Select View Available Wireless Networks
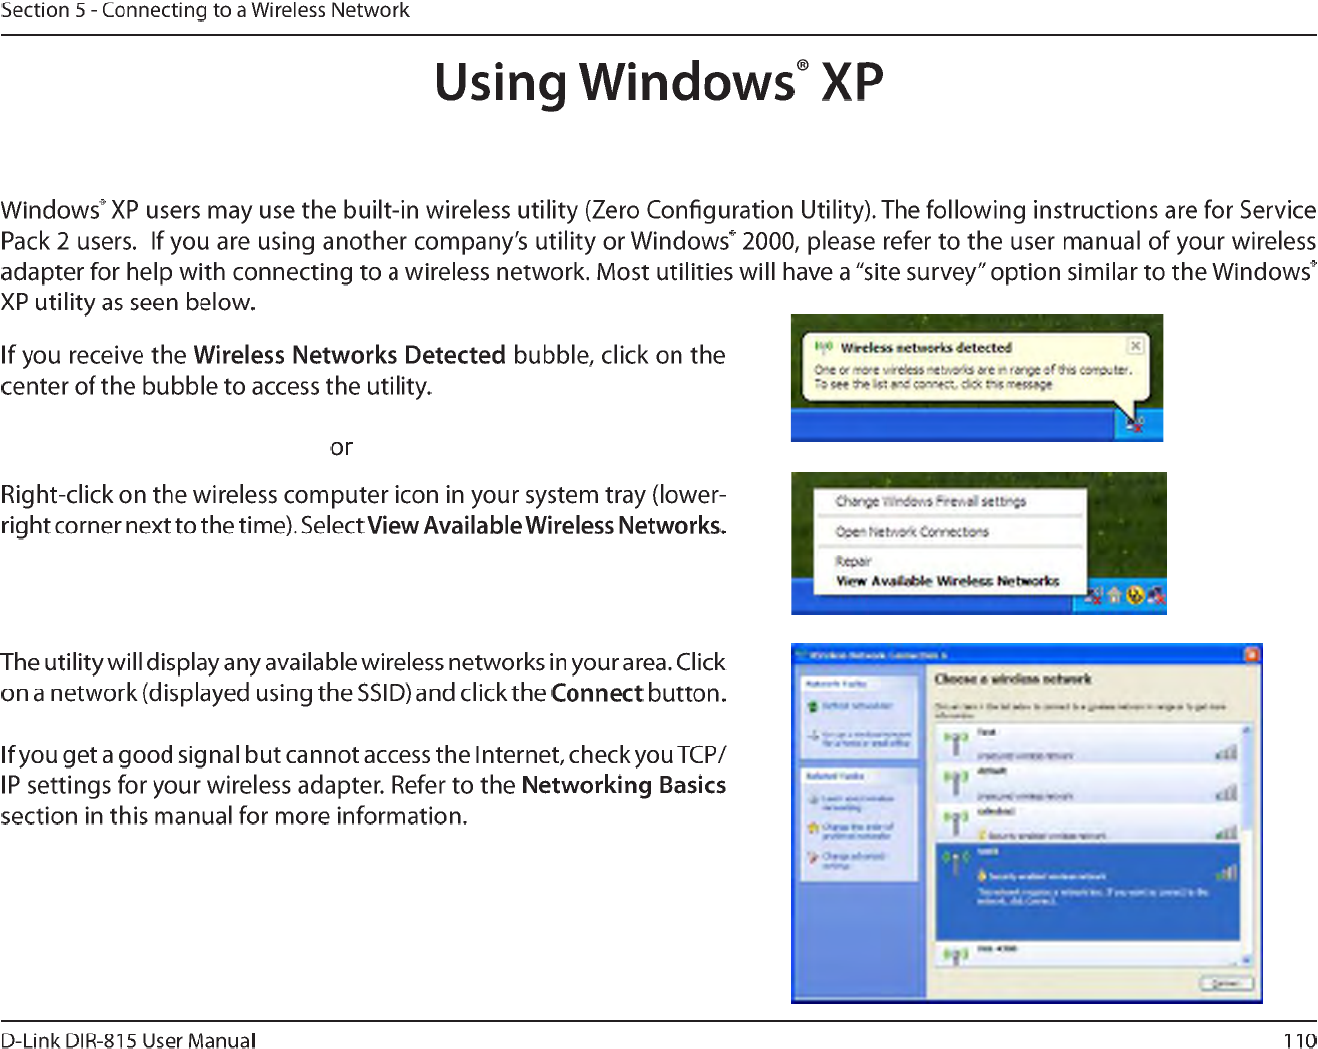The width and height of the screenshot is (1318, 1049). tap(947, 581)
